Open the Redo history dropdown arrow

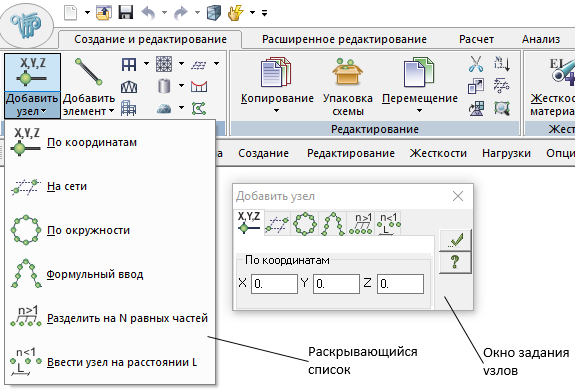197,13
